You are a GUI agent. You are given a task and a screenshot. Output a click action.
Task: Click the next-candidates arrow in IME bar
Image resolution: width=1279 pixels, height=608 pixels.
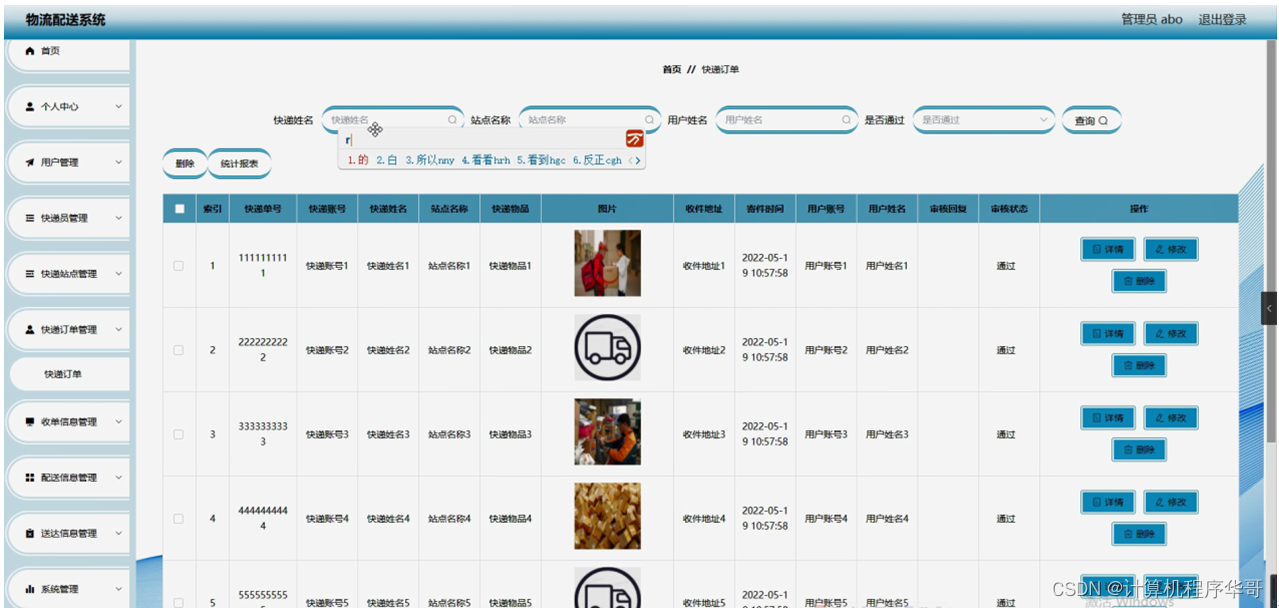tap(636, 160)
